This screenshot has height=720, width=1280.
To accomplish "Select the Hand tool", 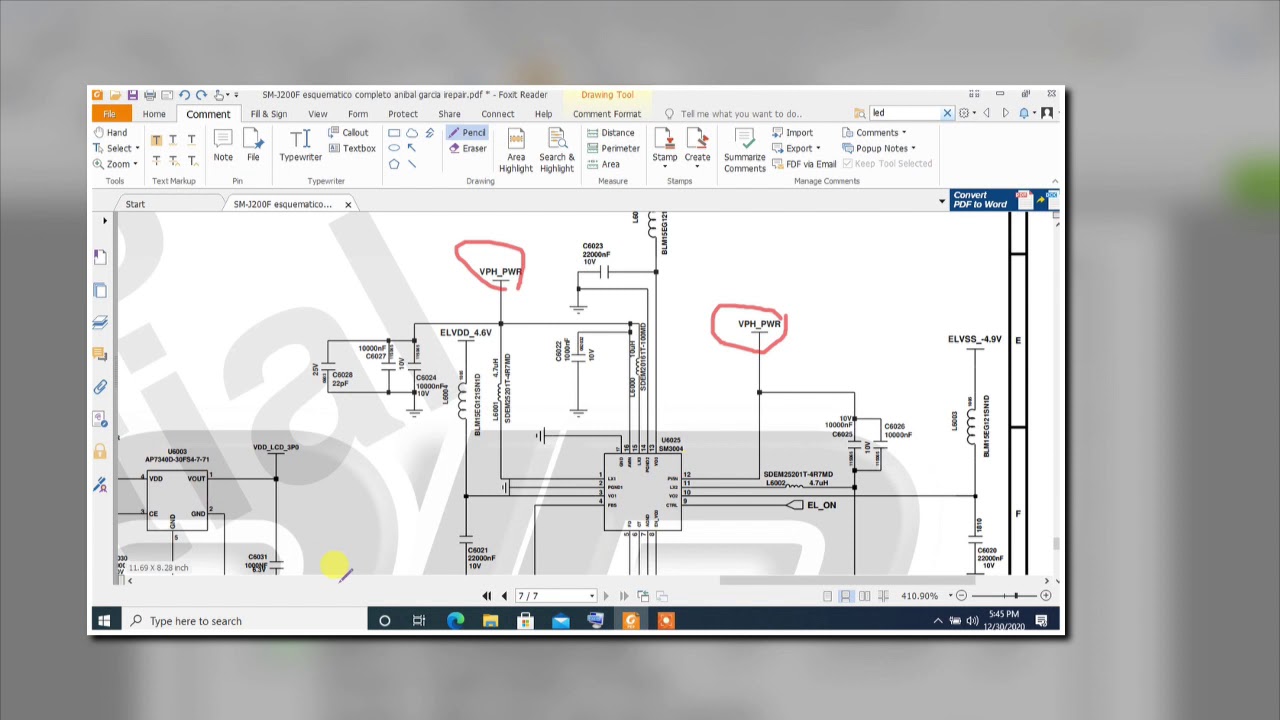I will pos(110,132).
